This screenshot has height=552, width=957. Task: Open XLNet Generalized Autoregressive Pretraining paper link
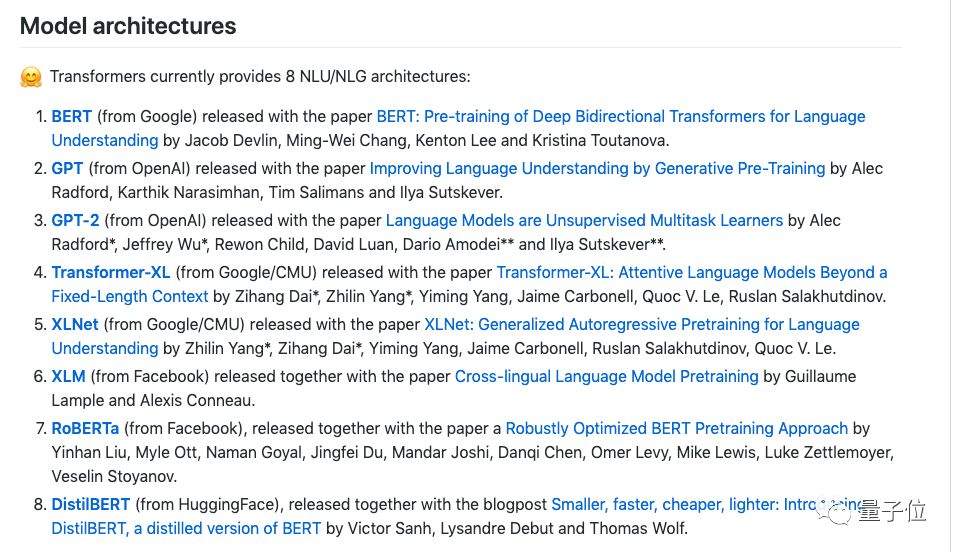641,324
